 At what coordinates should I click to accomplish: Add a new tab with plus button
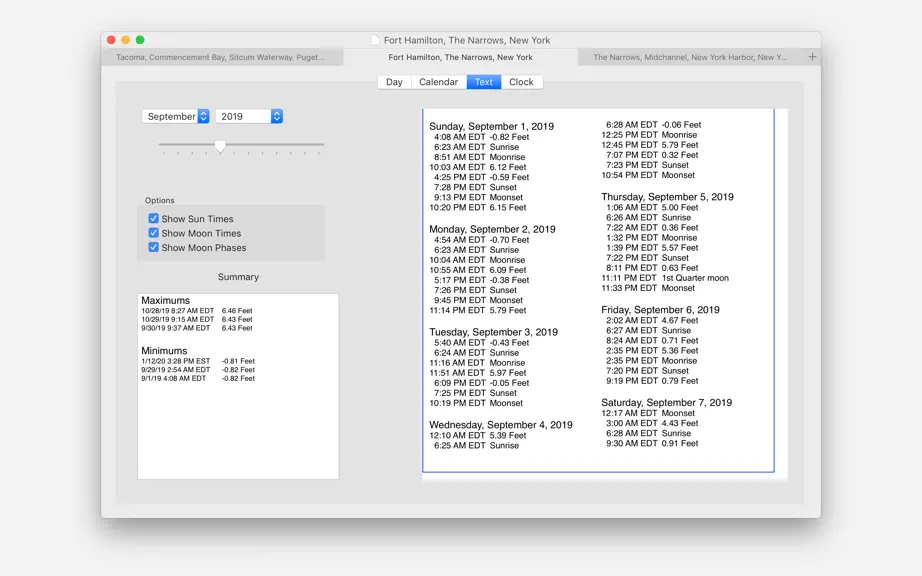point(812,57)
